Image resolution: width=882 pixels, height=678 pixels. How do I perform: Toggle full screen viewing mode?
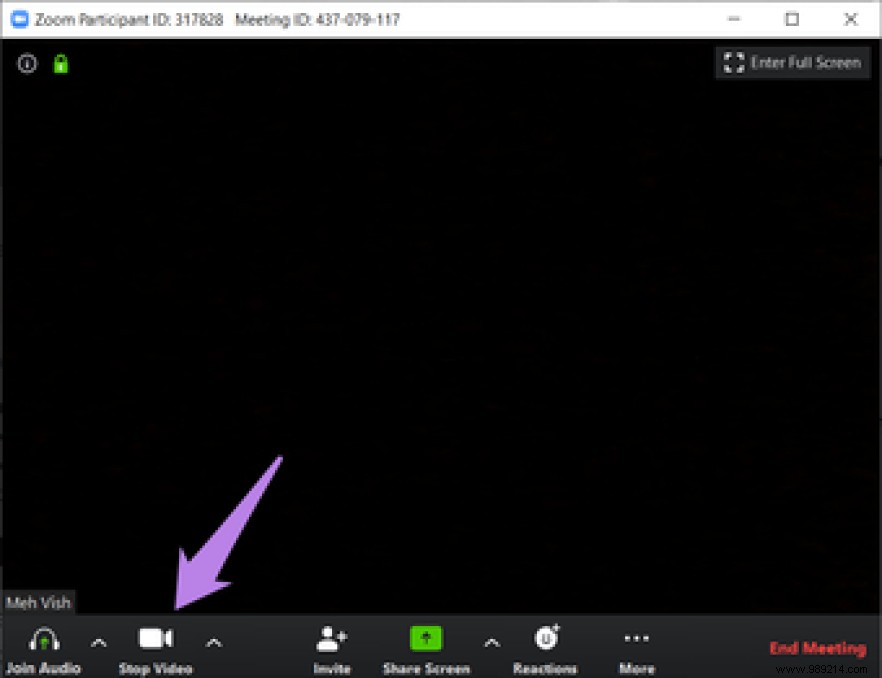click(791, 62)
